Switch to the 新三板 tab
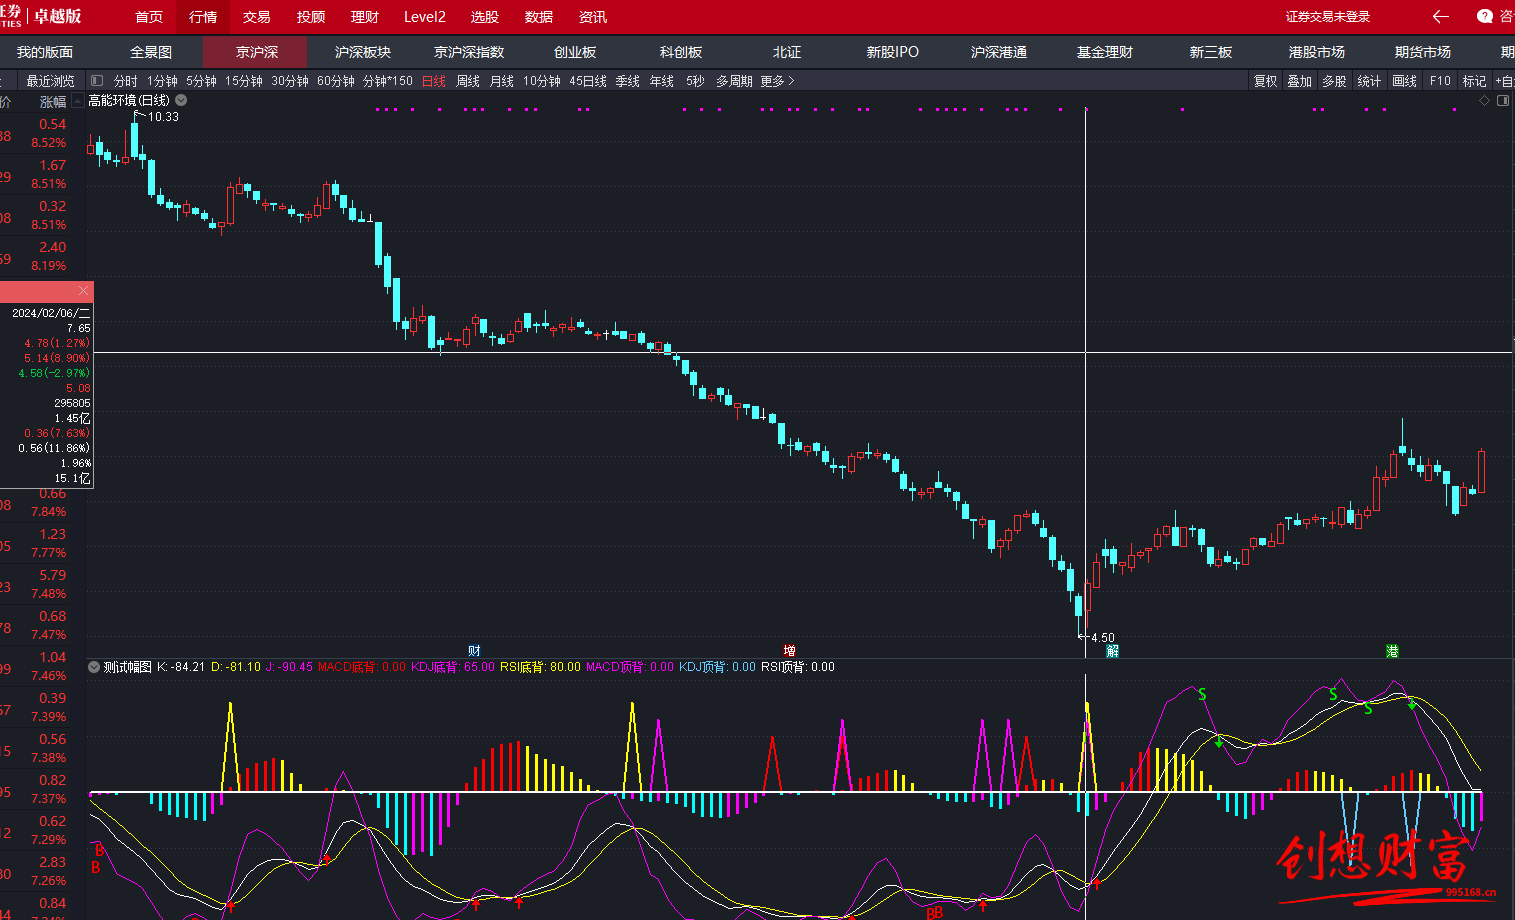 tap(1211, 52)
